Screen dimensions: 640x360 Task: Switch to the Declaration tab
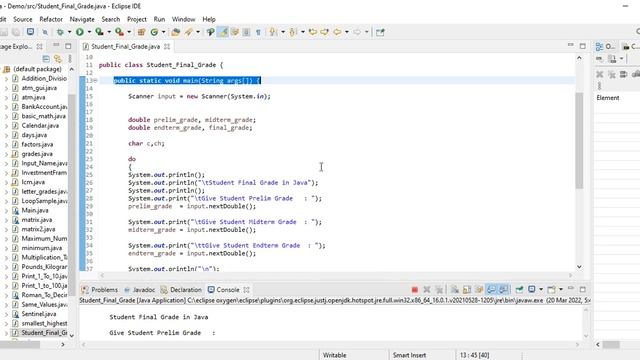[182, 289]
